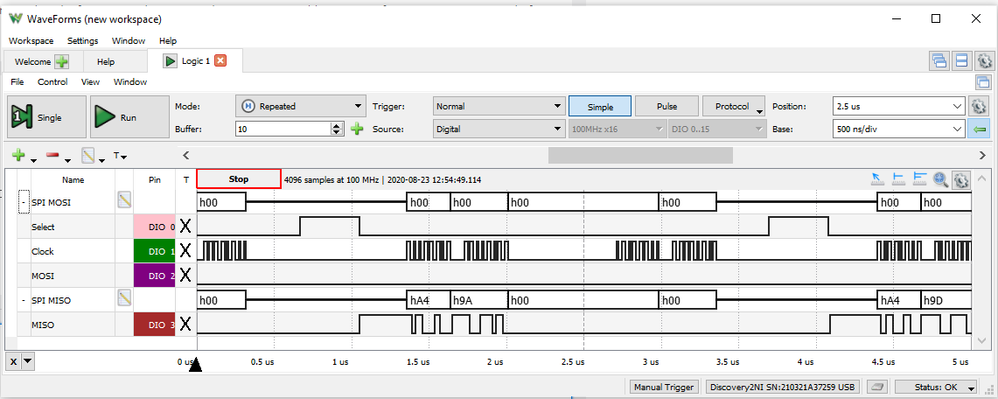
Task: Toggle trigger X for Clock row
Action: (x=185, y=251)
